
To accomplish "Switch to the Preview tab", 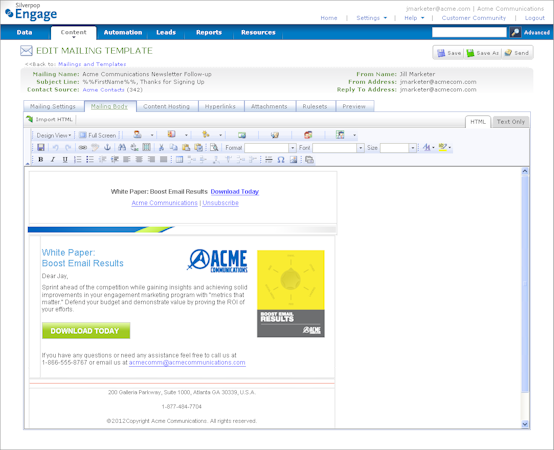I will point(354,106).
